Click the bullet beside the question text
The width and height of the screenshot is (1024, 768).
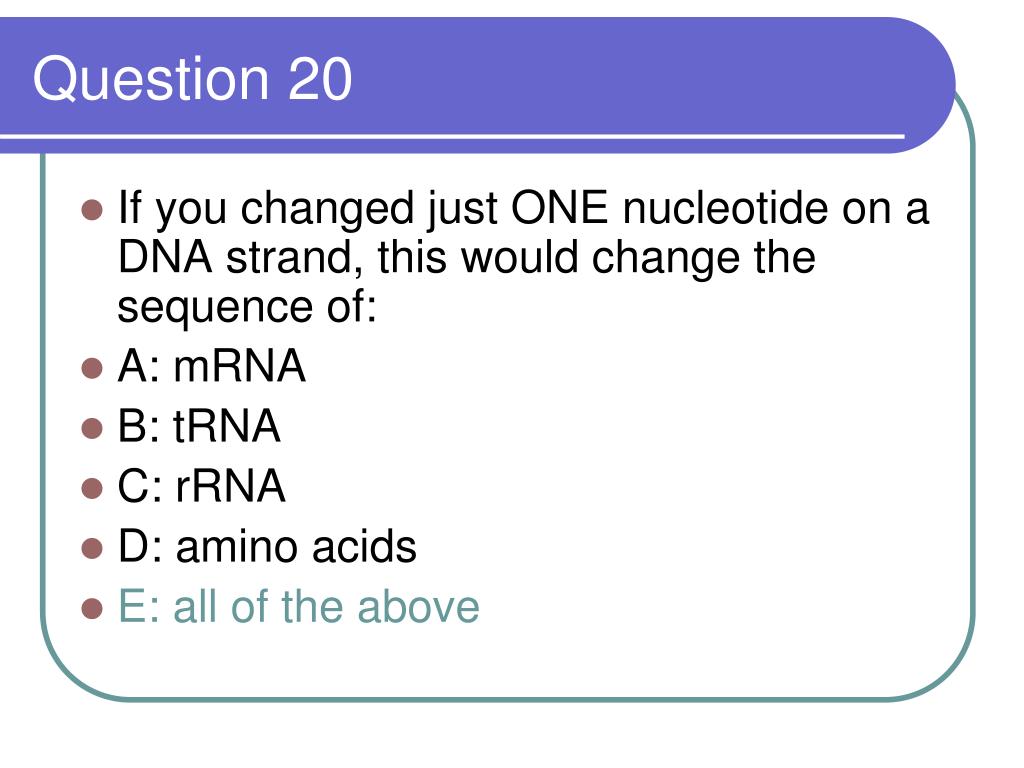click(x=92, y=211)
